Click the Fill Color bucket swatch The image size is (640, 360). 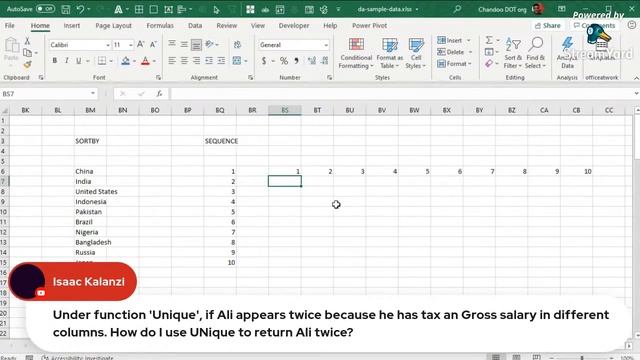(126, 61)
